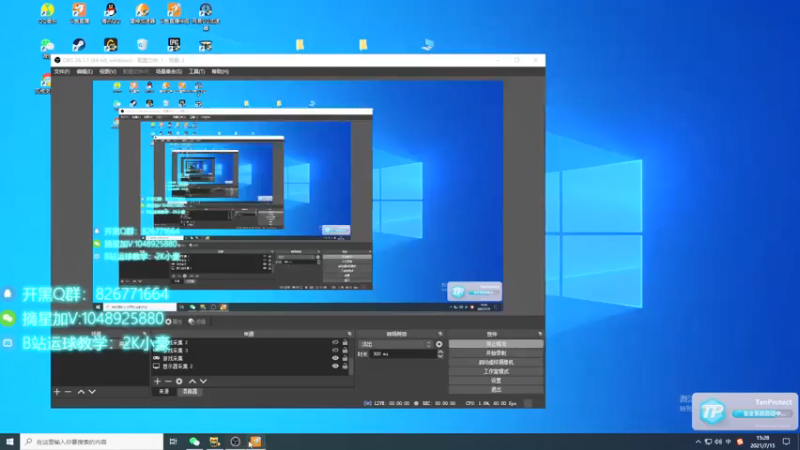Undock the sources panel via header icon
Image resolution: width=800 pixels, height=450 pixels.
[x=349, y=334]
